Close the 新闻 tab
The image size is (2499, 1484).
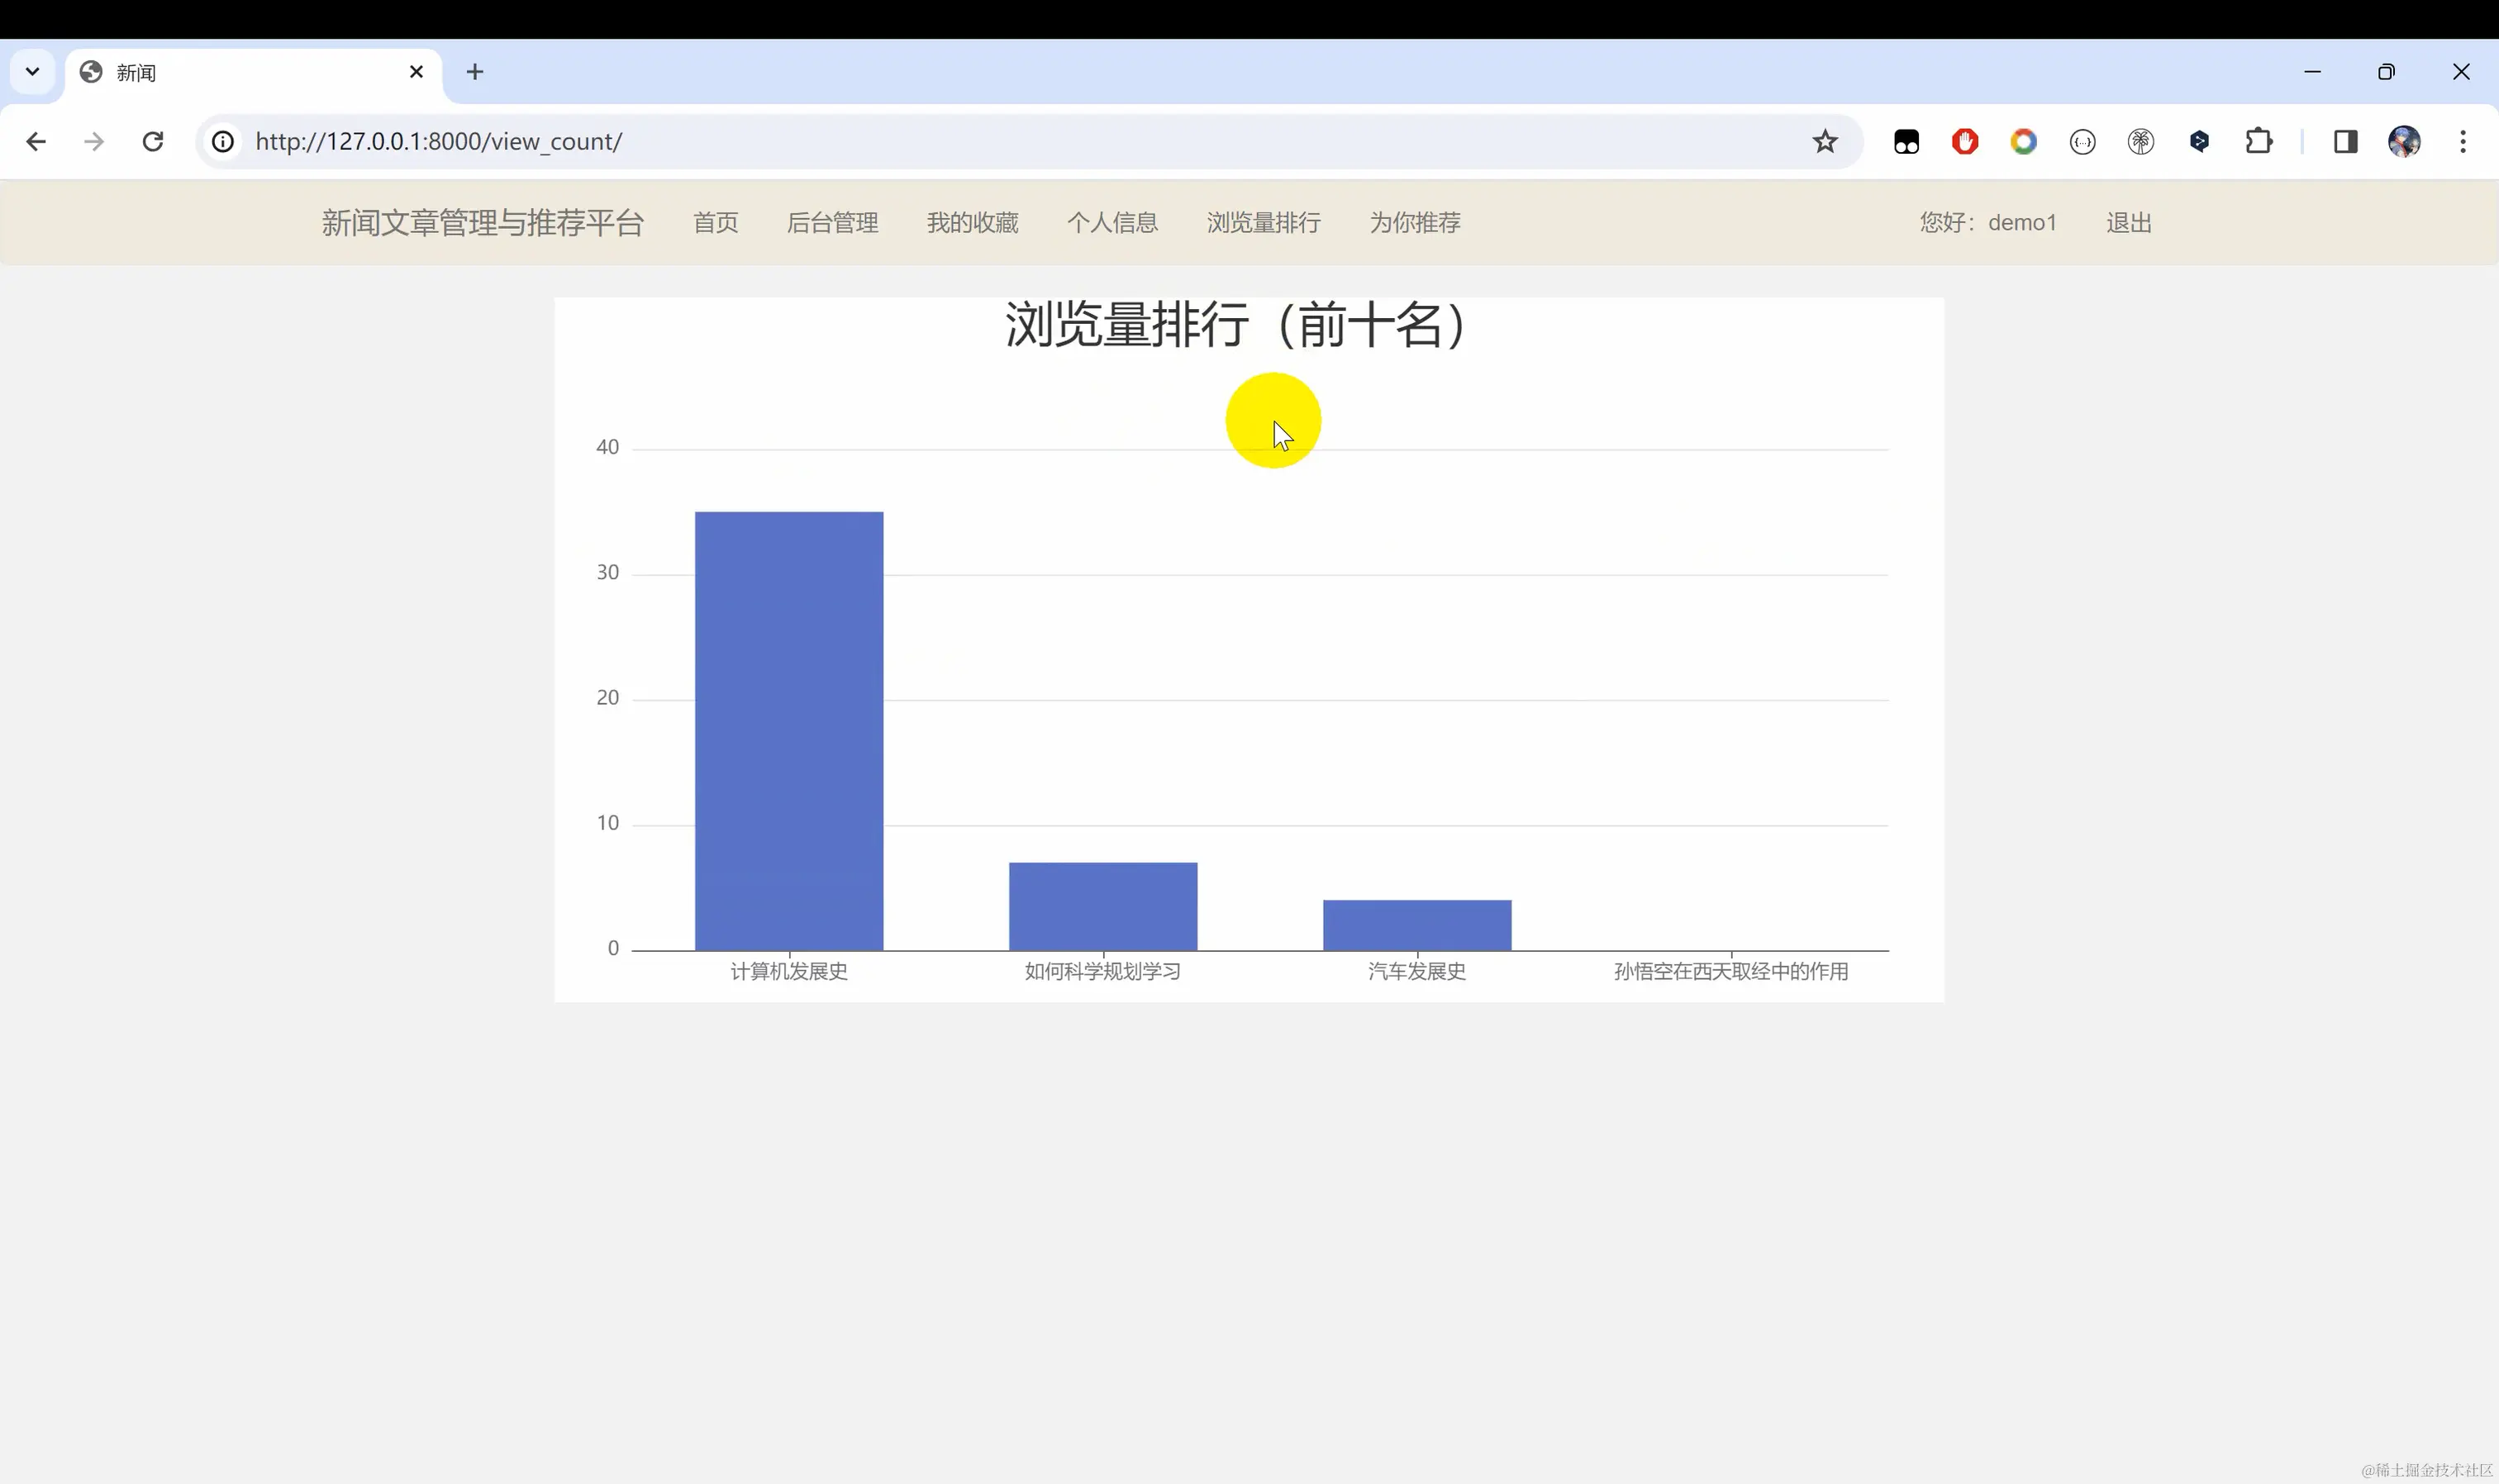pos(417,72)
